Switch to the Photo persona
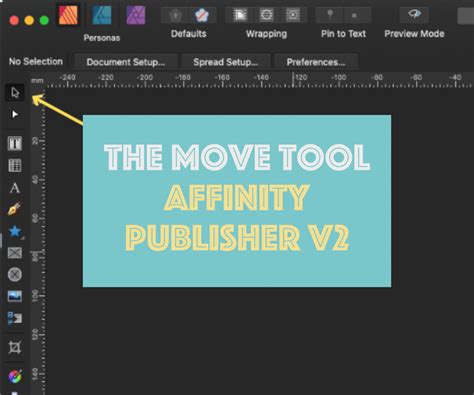The image size is (474, 395). pos(136,15)
